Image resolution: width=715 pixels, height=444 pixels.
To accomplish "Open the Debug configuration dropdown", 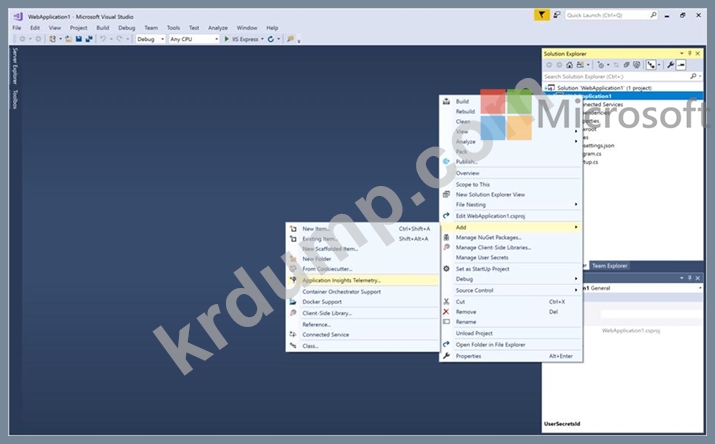I will point(150,39).
